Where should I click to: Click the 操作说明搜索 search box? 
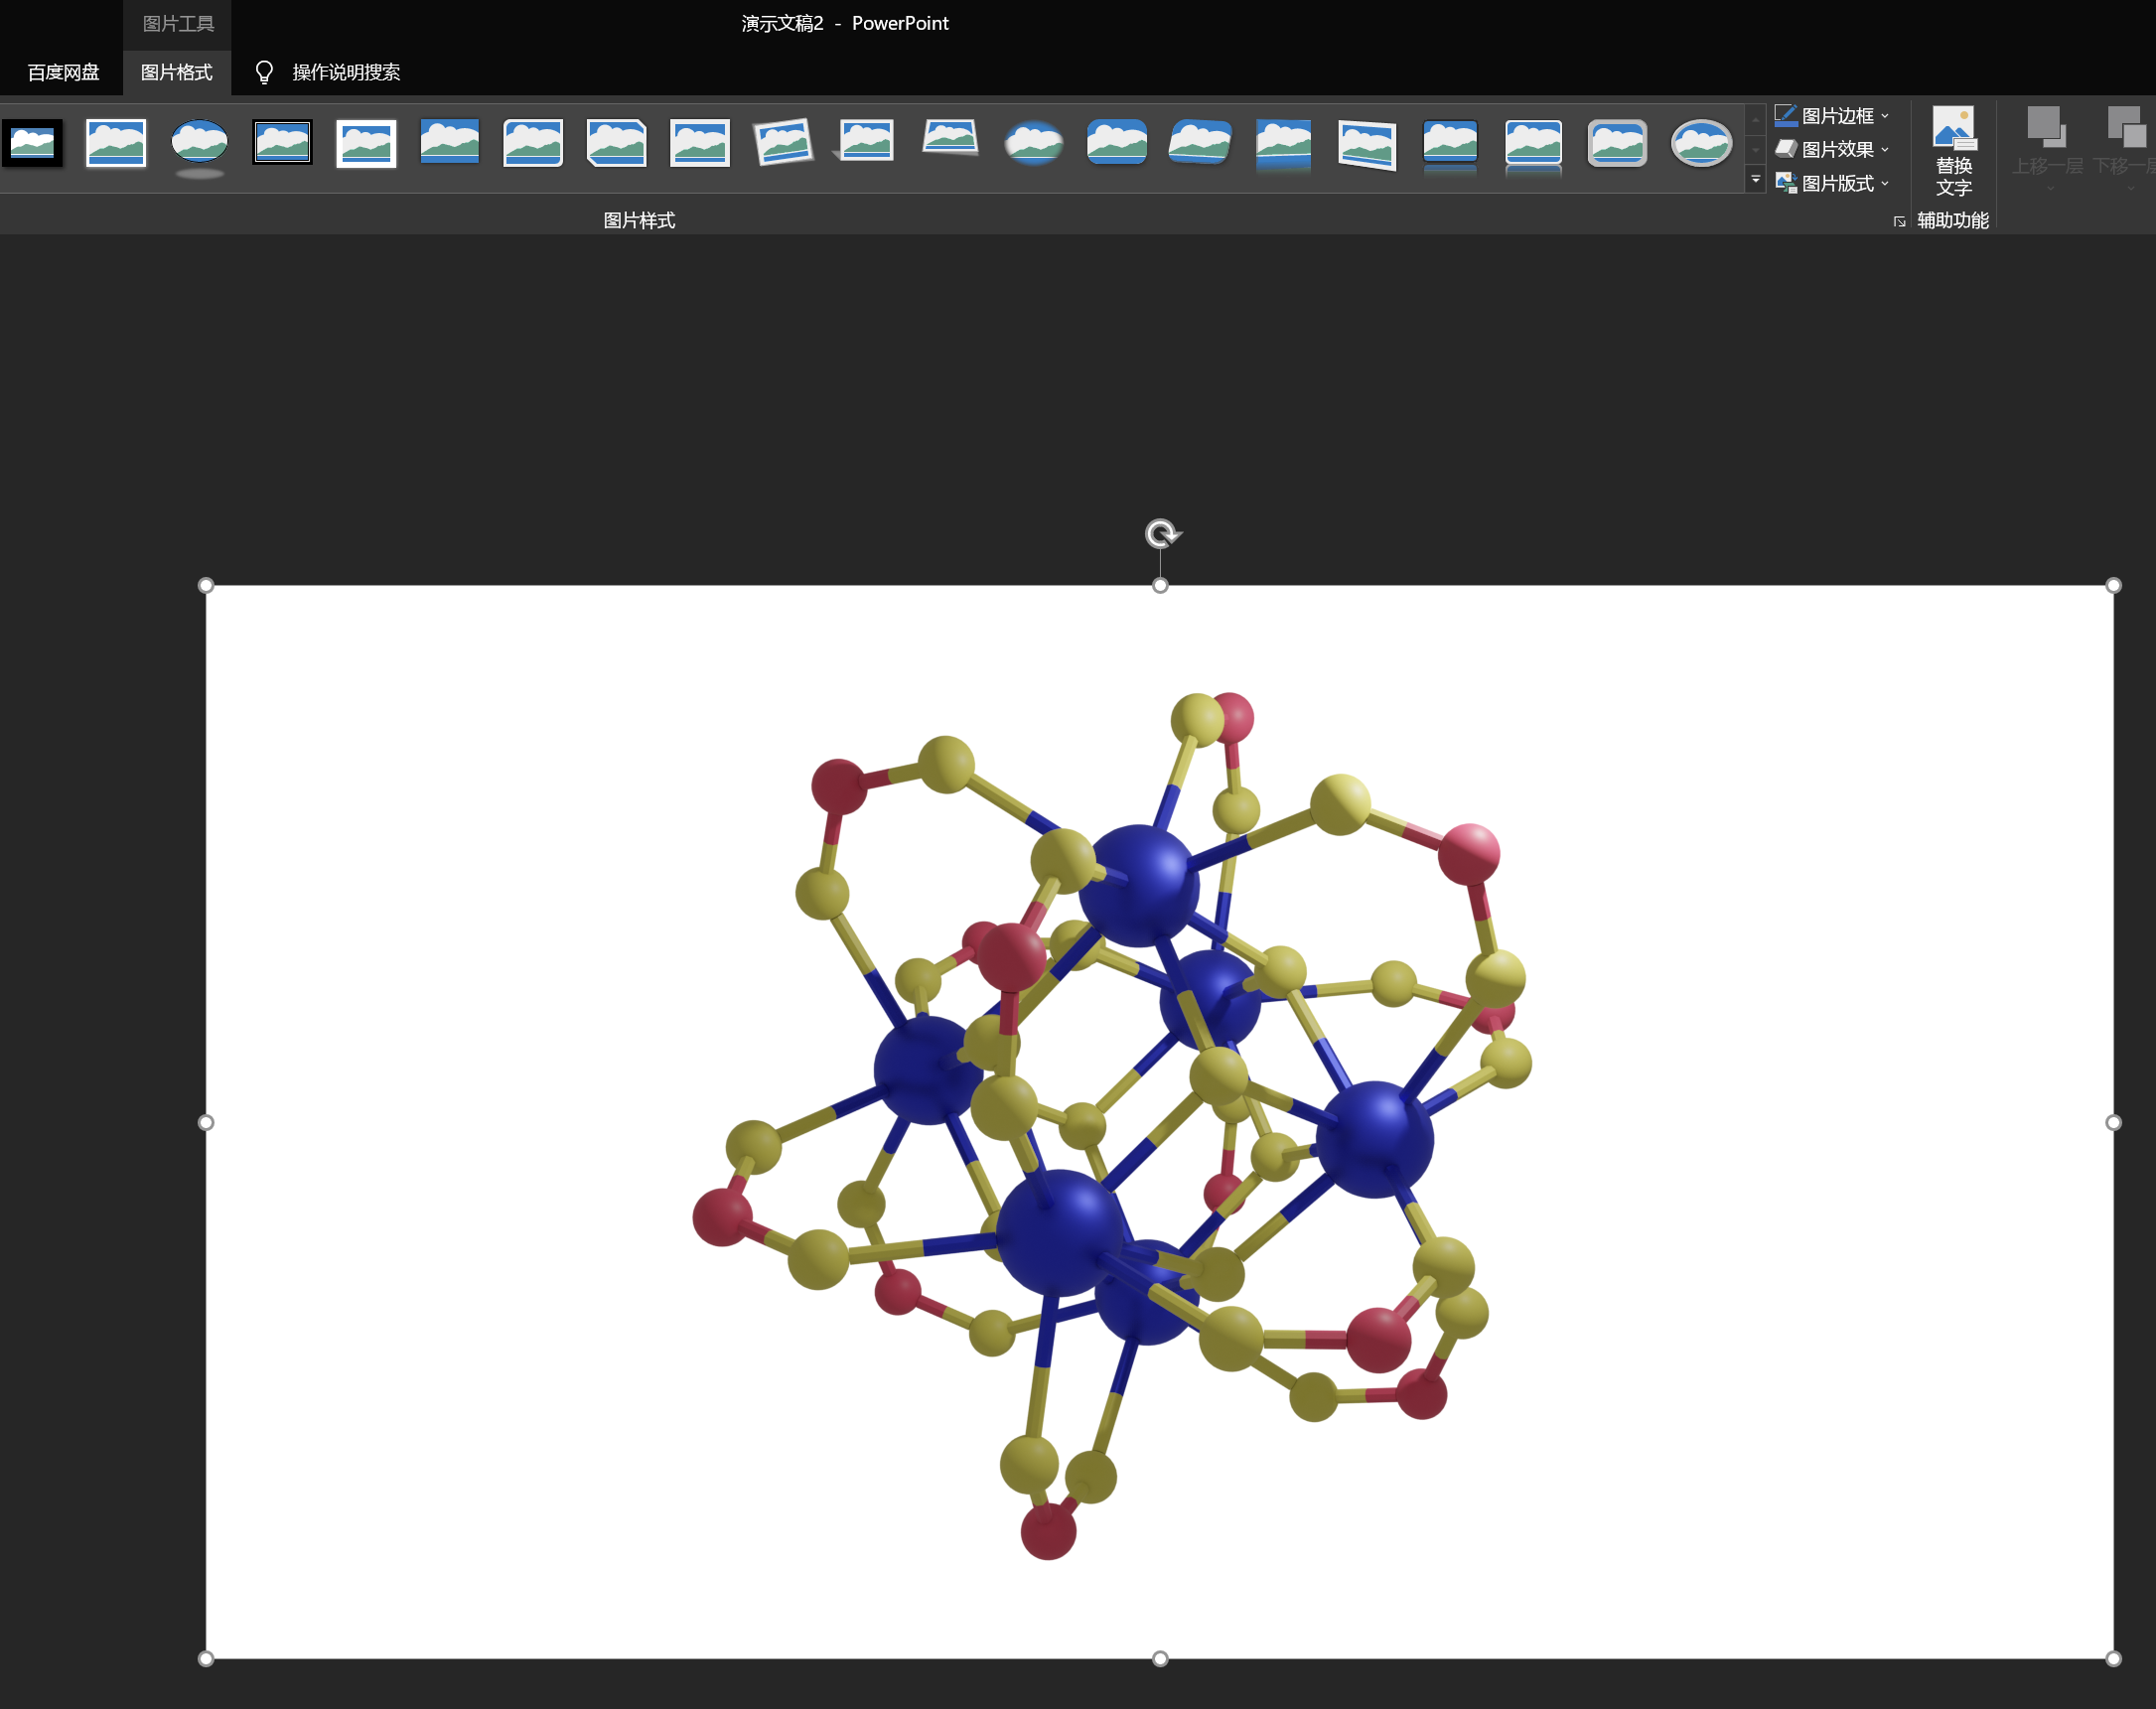tap(346, 72)
